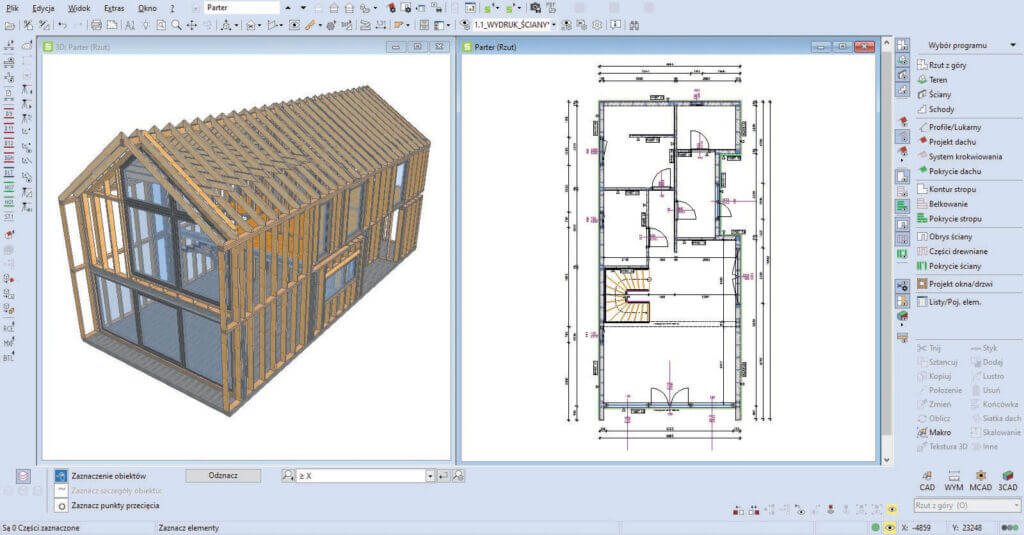Screen dimensions: 1024x535
Task: Switch to 3CAD mode
Action: click(x=1007, y=480)
